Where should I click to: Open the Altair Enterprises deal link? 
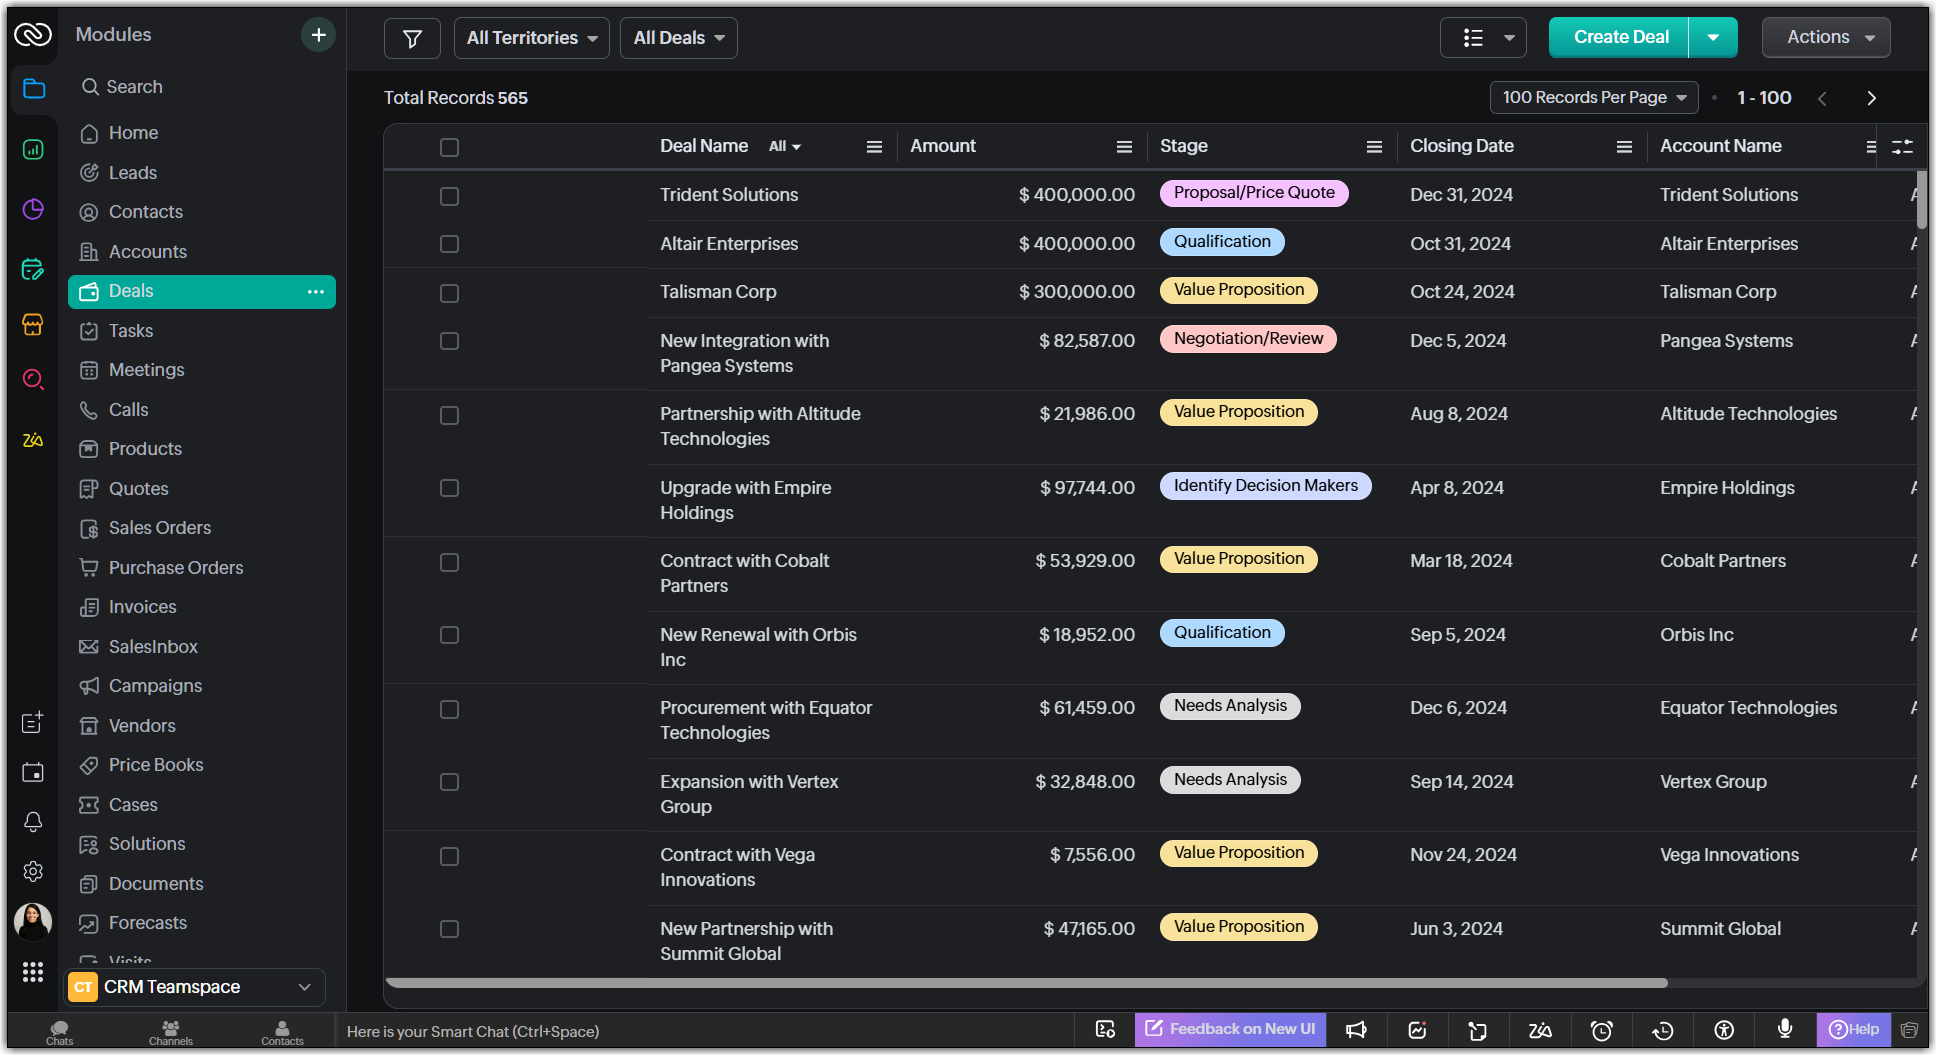729,244
